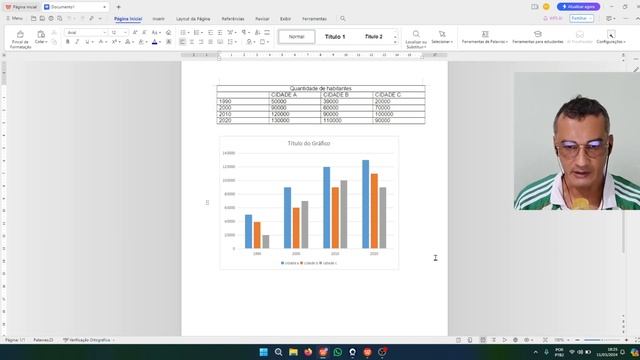The image size is (640, 360).
Task: Increase font size with grow icon
Action: (135, 32)
